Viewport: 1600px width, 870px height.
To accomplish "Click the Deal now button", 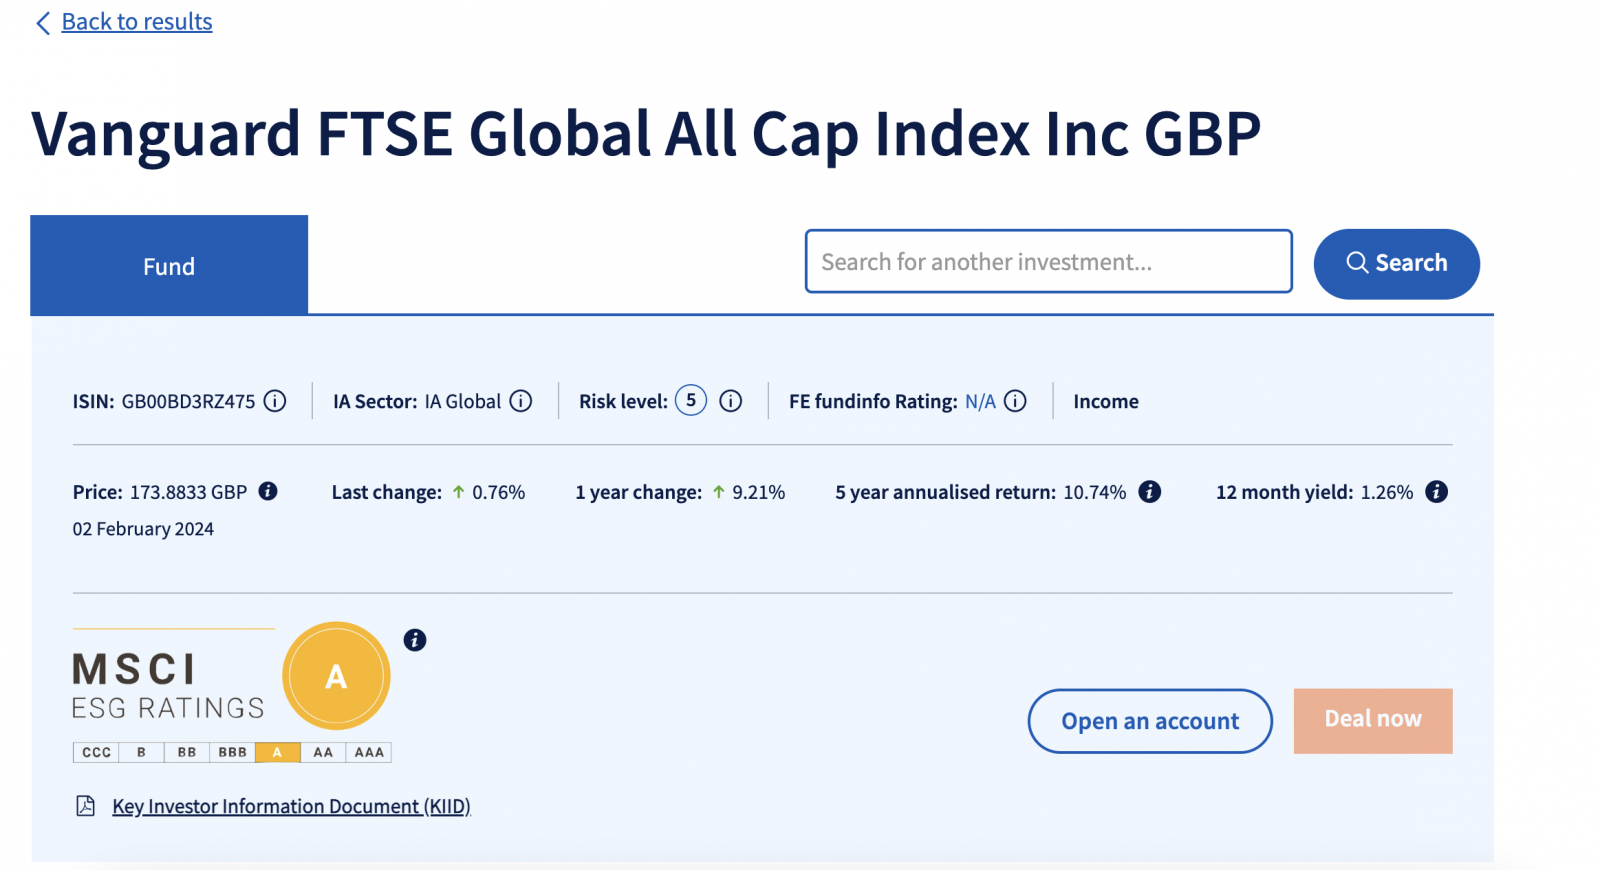I will click(x=1373, y=720).
